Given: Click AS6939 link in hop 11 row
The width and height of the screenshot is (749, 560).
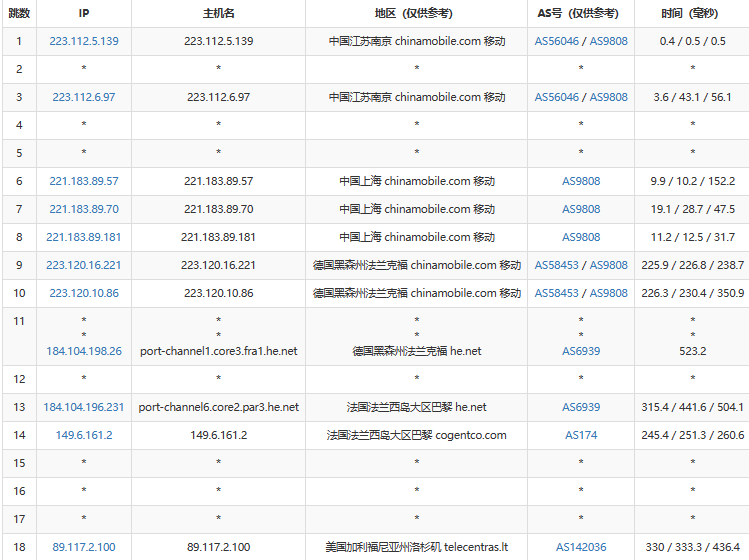Looking at the screenshot, I should (581, 351).
